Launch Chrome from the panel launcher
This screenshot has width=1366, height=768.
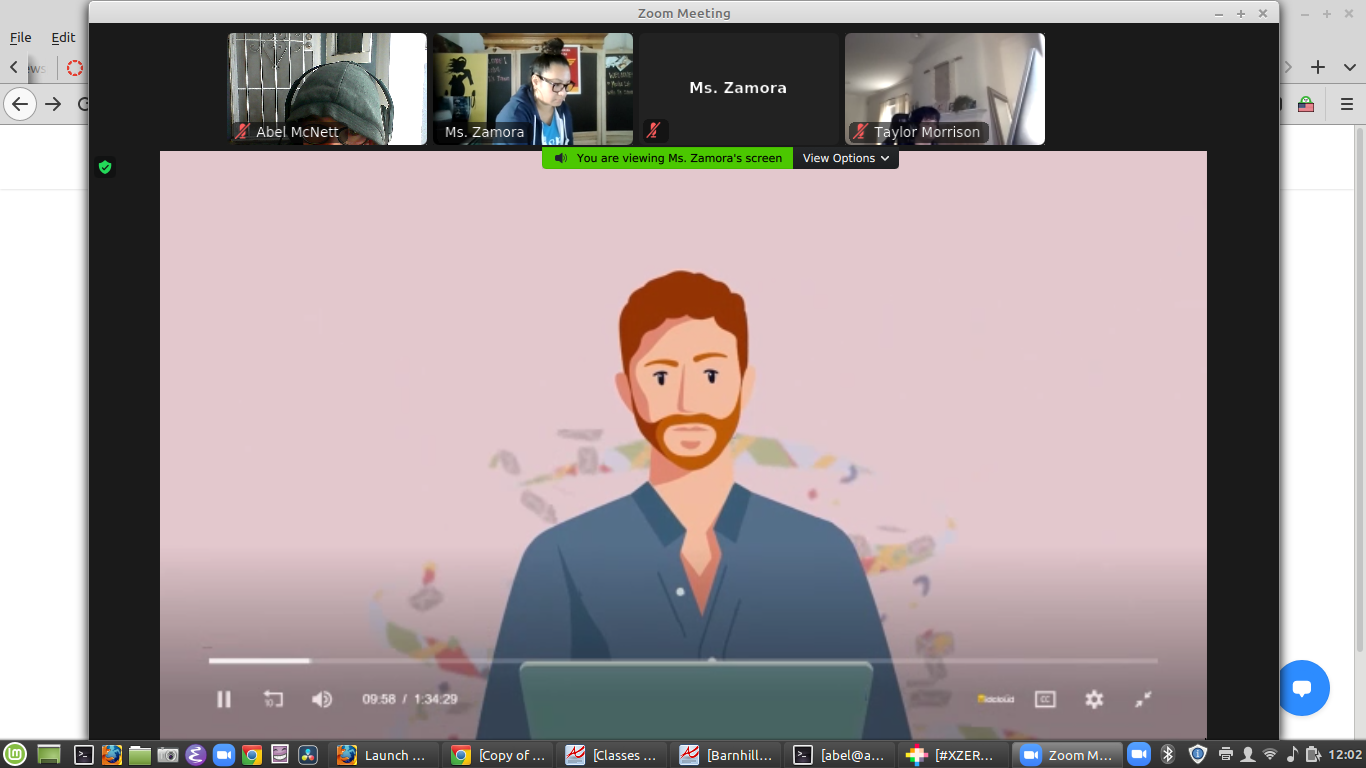coord(252,755)
